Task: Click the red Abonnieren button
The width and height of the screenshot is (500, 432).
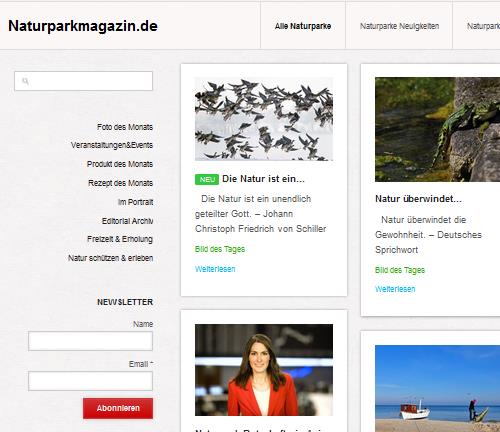Action: (118, 408)
